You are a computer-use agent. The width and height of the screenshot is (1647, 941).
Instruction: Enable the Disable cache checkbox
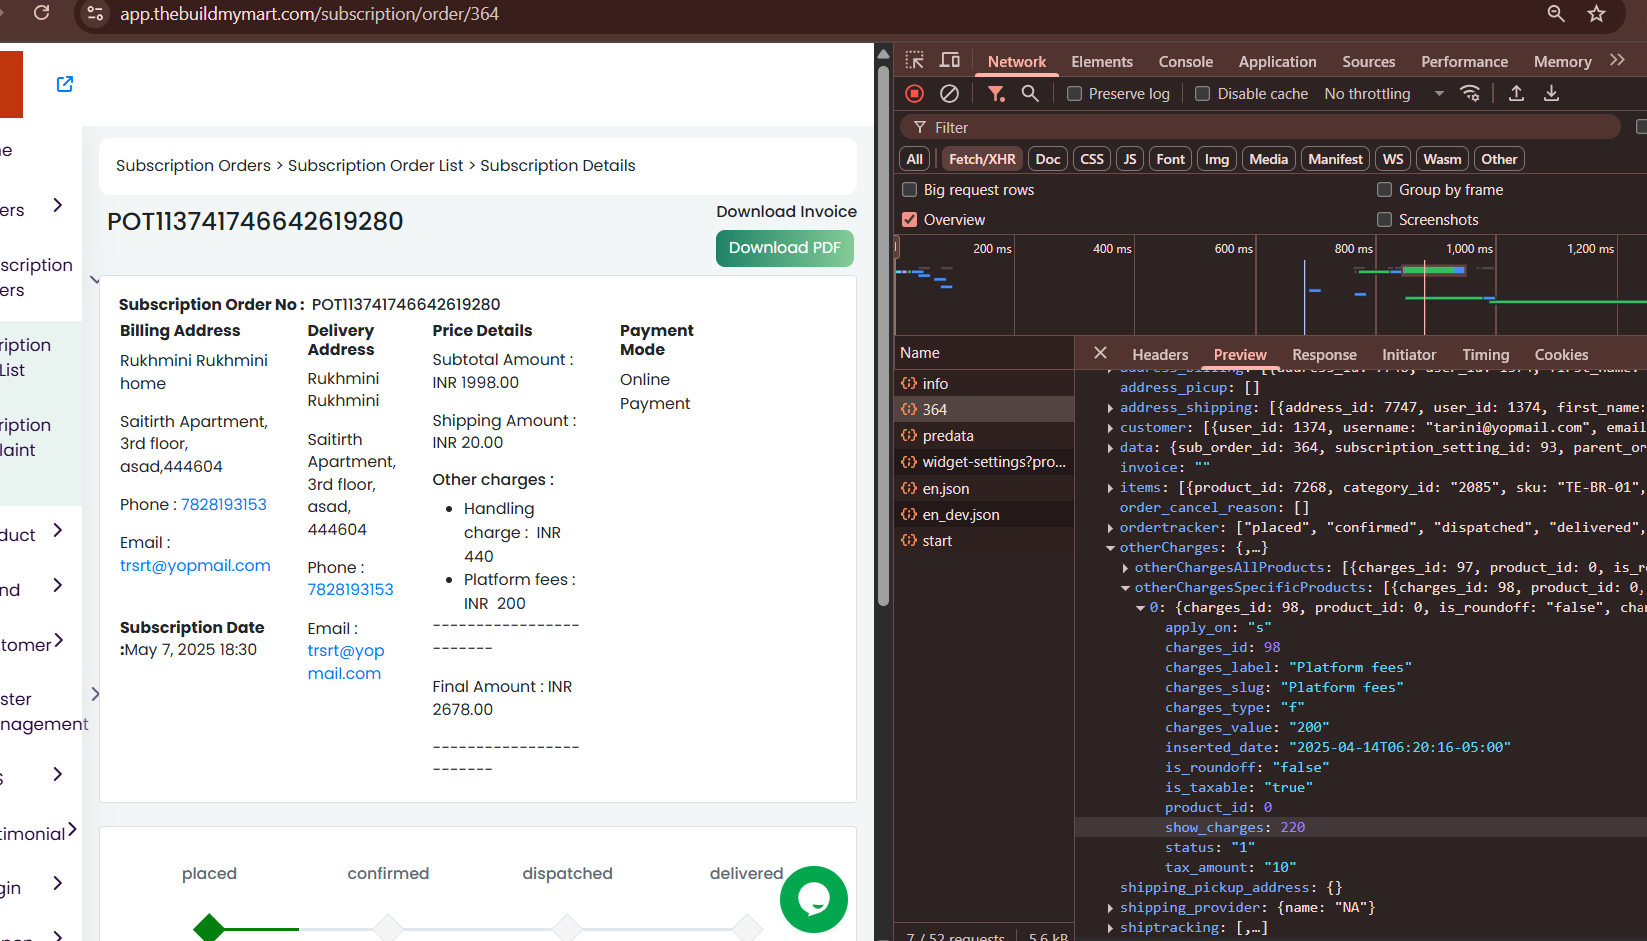tap(1203, 93)
